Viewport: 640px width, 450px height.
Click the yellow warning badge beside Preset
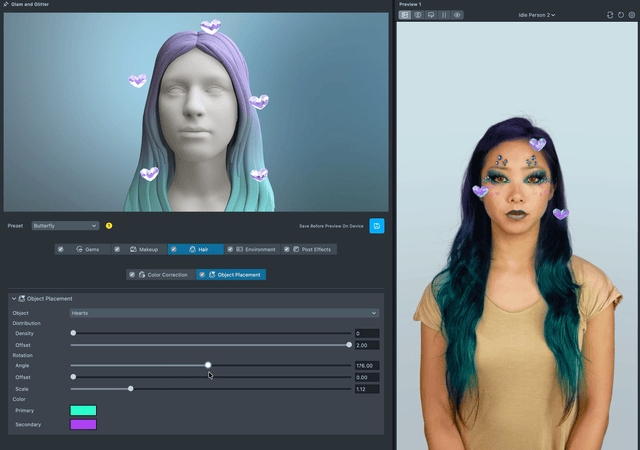tap(109, 226)
